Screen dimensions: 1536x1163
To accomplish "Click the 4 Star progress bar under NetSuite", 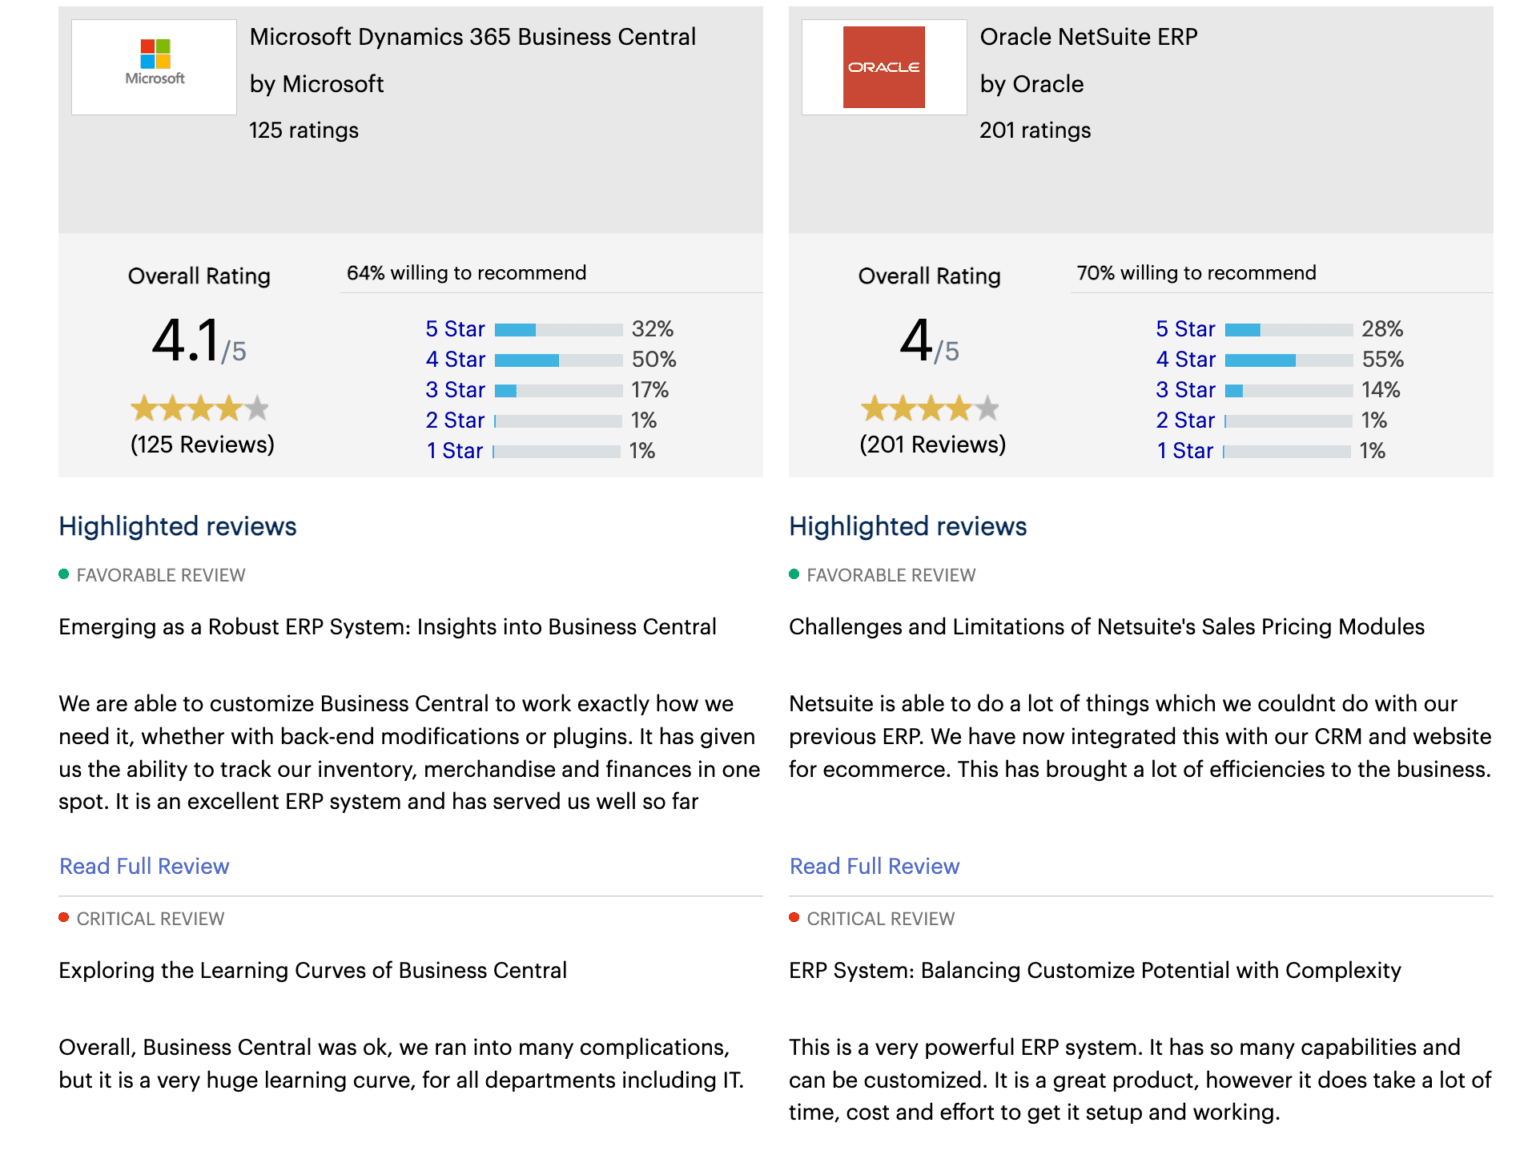I will pyautogui.click(x=1288, y=359).
